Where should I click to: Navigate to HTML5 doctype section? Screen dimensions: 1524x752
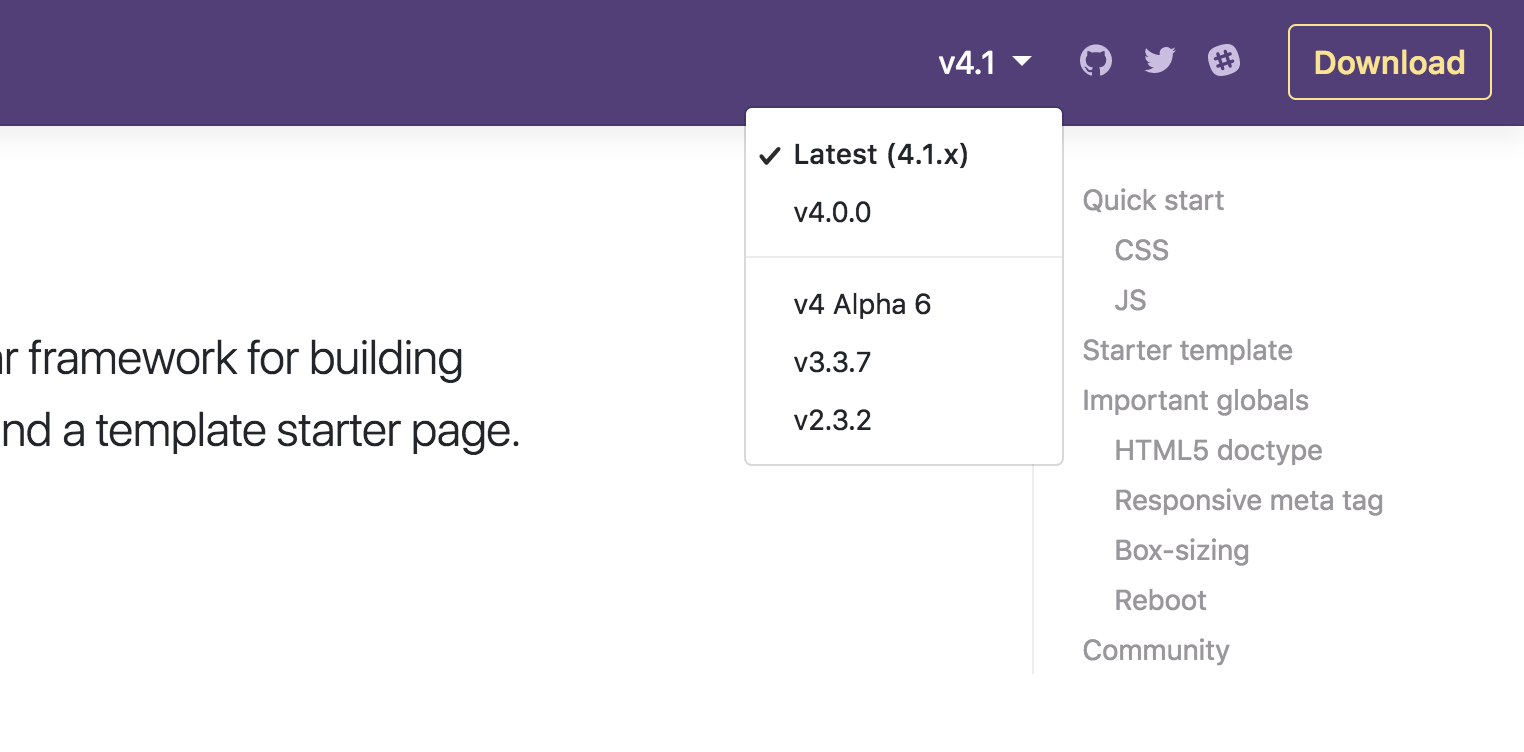(1218, 450)
